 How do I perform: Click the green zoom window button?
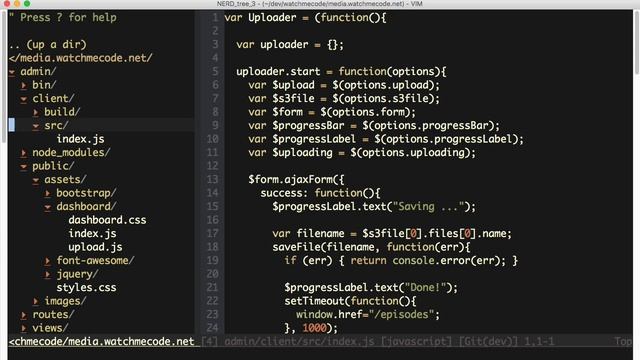click(x=27, y=3)
